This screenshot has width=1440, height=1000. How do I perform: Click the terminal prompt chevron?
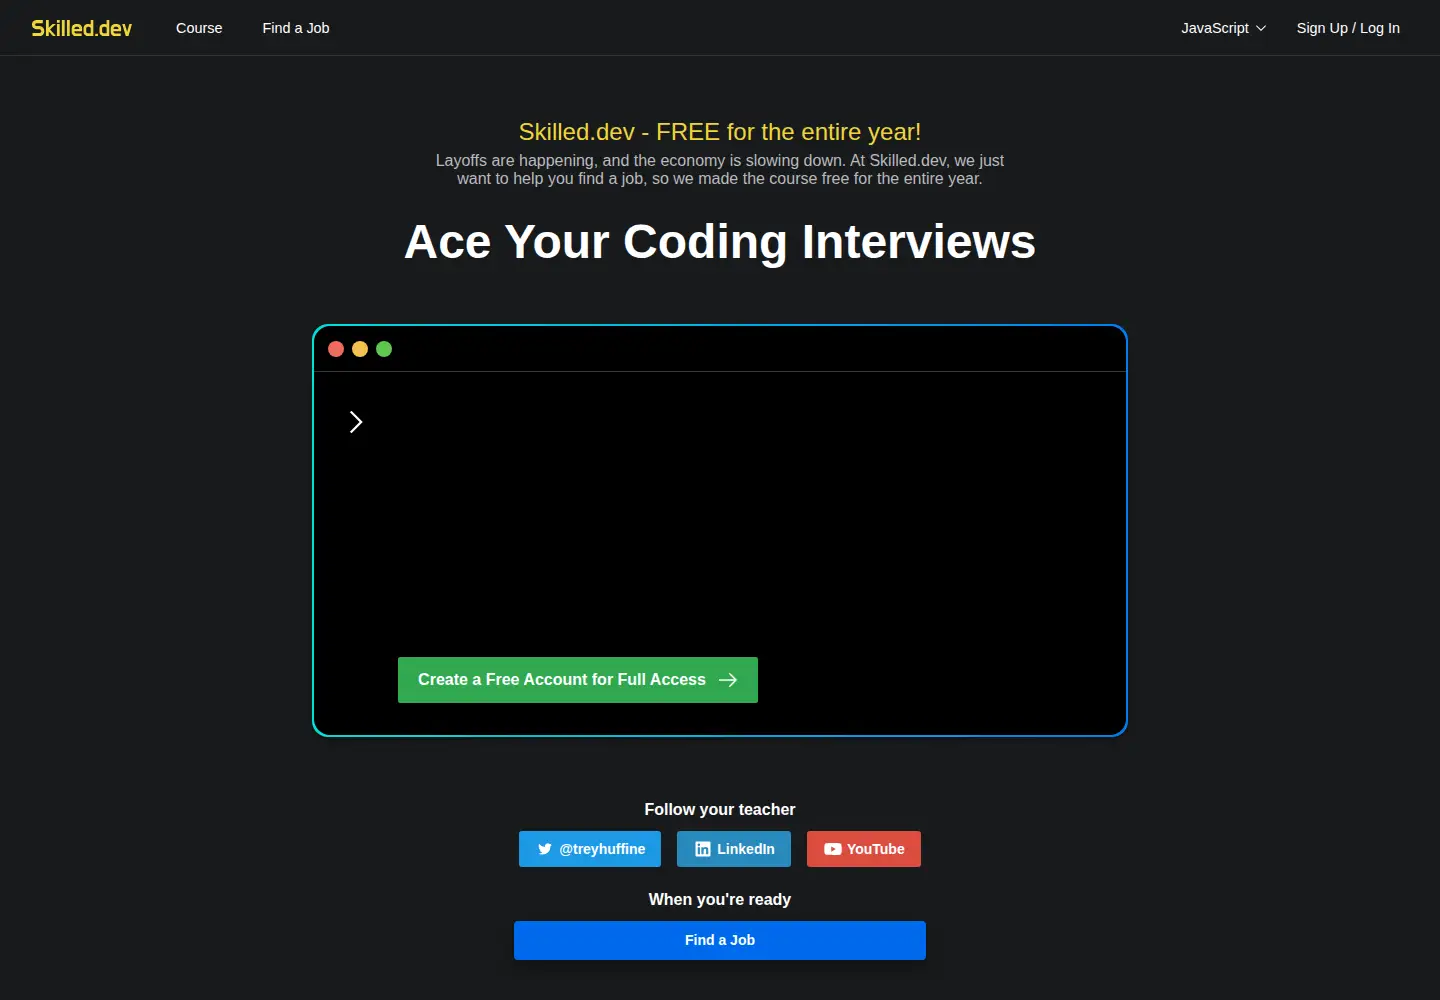(x=356, y=422)
